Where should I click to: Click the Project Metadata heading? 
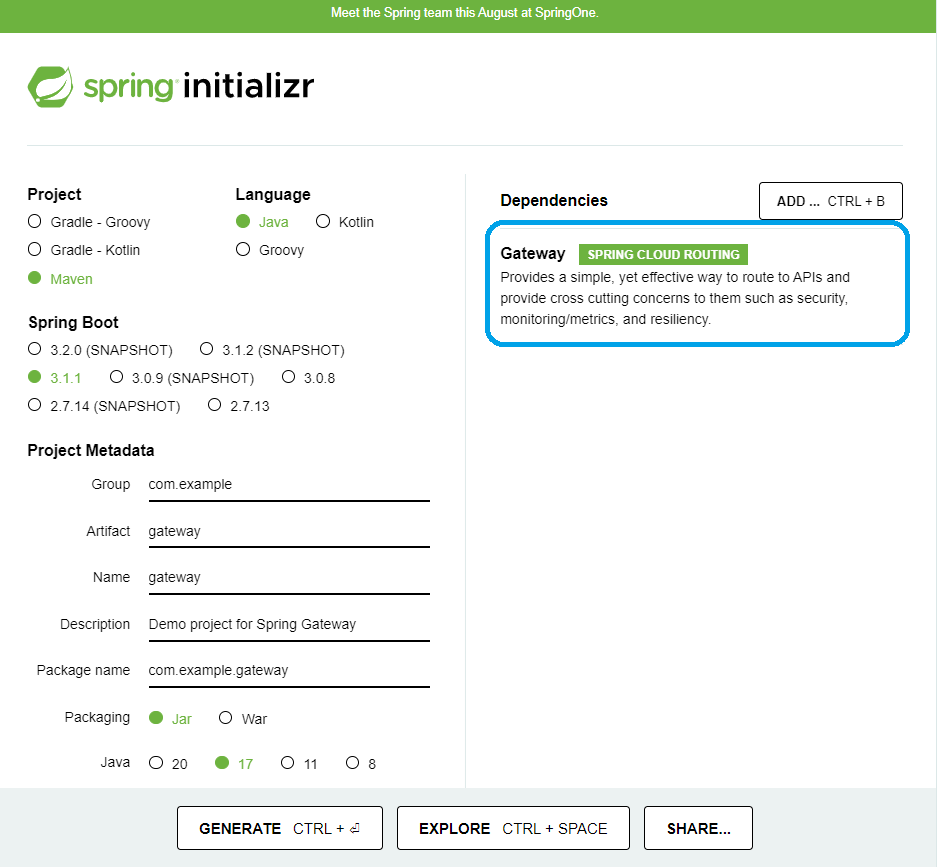[90, 451]
